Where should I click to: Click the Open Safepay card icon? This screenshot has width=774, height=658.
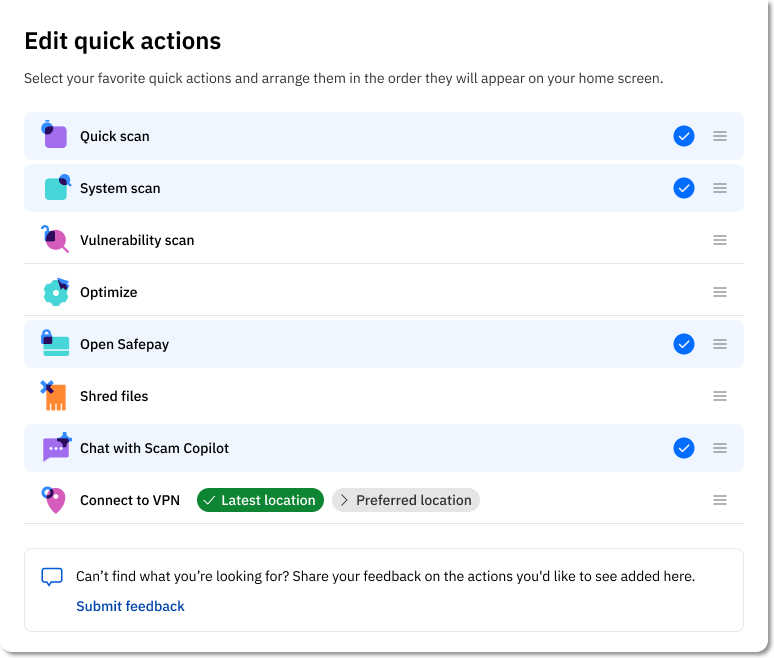point(55,343)
